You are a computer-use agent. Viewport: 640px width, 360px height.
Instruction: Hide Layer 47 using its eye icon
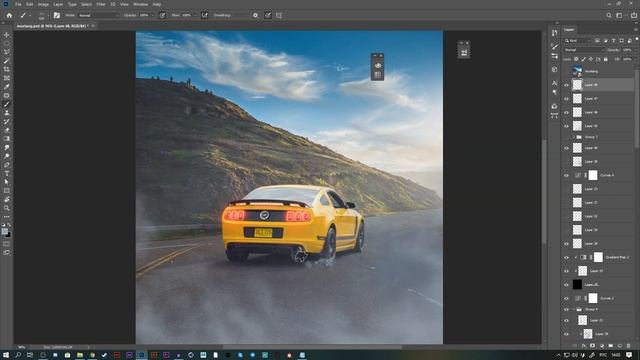click(566, 98)
